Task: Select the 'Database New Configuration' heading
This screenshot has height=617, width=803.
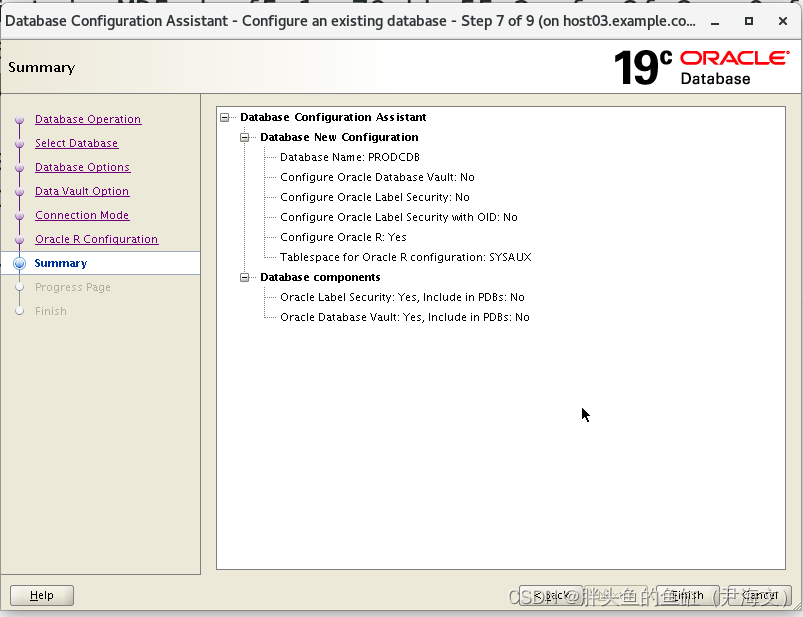Action: [x=339, y=137]
